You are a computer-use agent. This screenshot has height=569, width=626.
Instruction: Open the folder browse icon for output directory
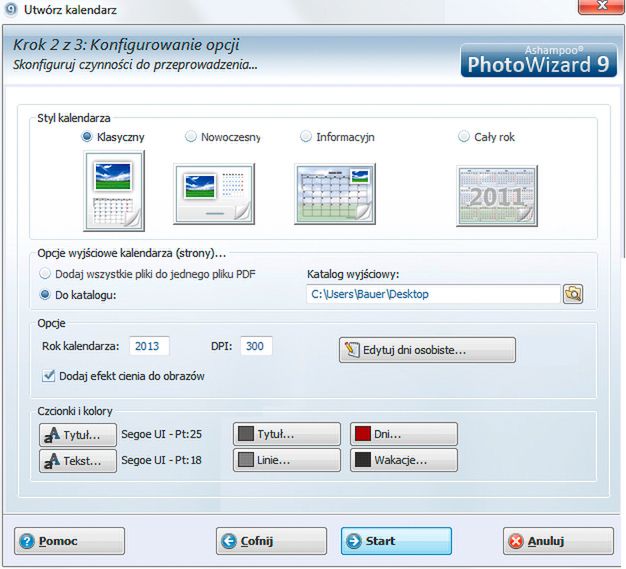[573, 294]
